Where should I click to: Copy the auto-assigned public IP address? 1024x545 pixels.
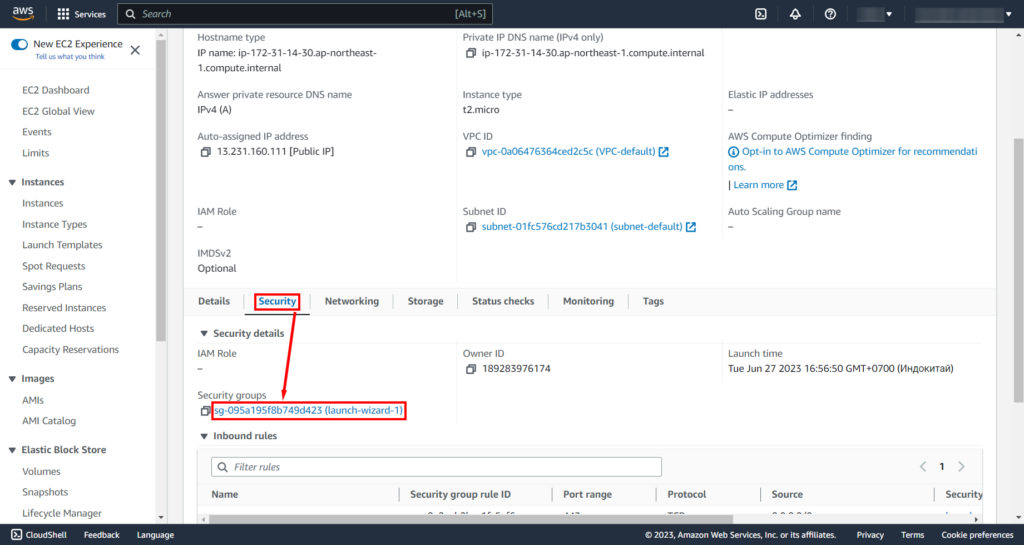[206, 151]
